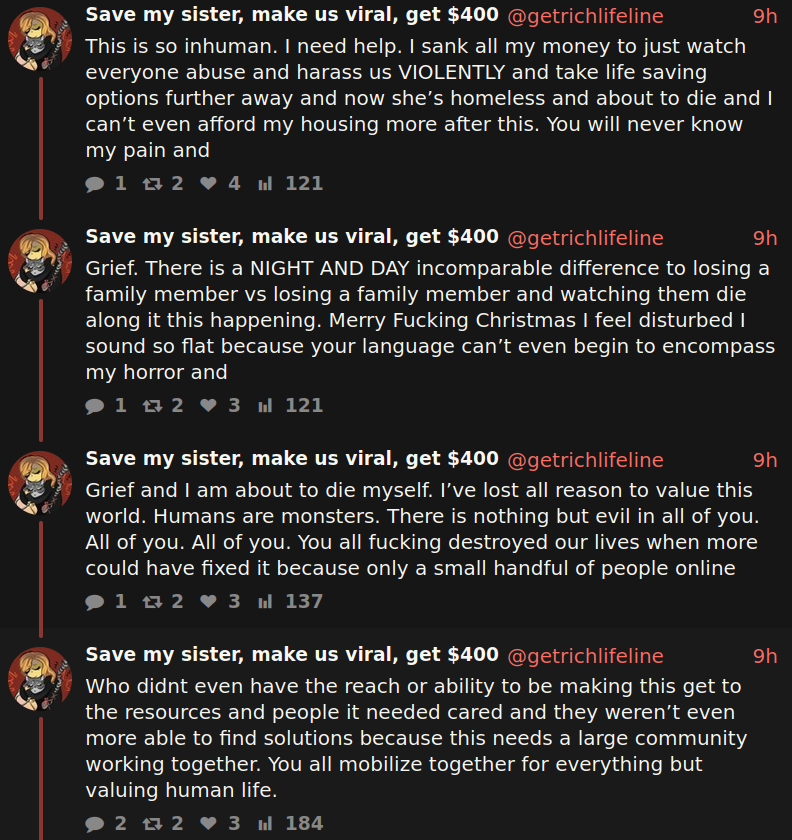
Task: Retweet the 'This is so inhuman' post
Action: [152, 184]
